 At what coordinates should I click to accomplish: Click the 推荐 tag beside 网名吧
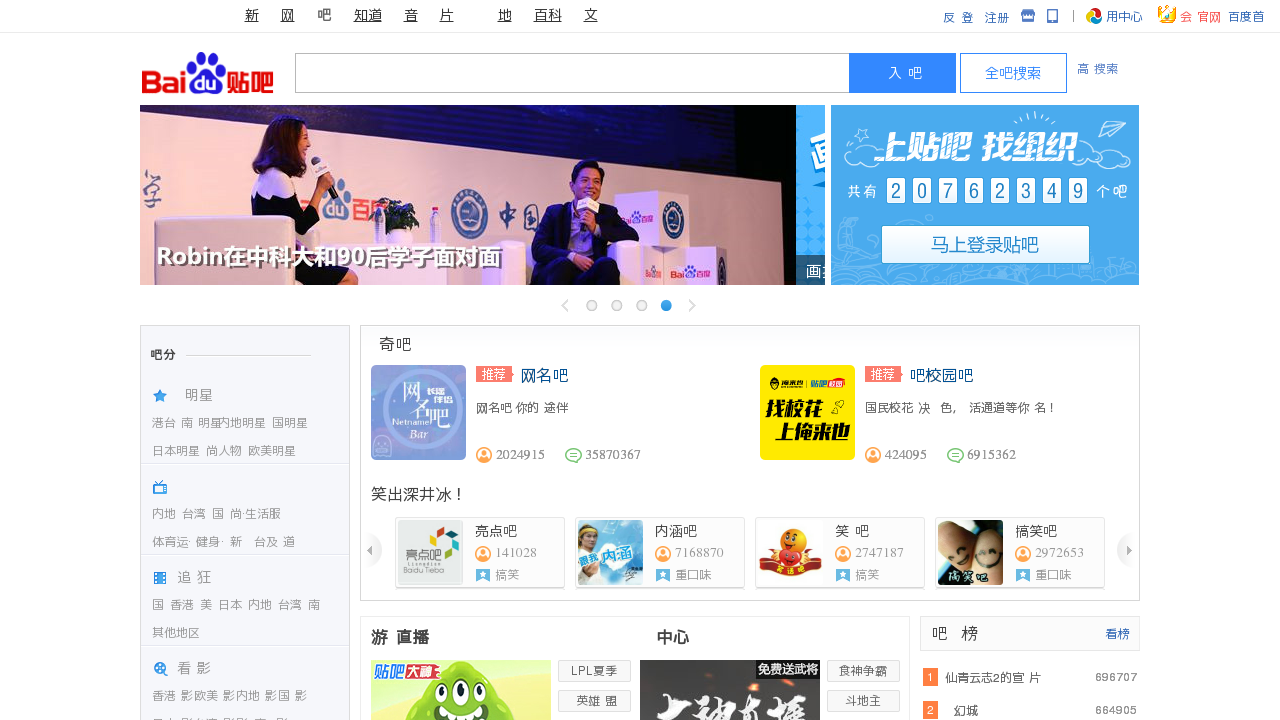[494, 374]
